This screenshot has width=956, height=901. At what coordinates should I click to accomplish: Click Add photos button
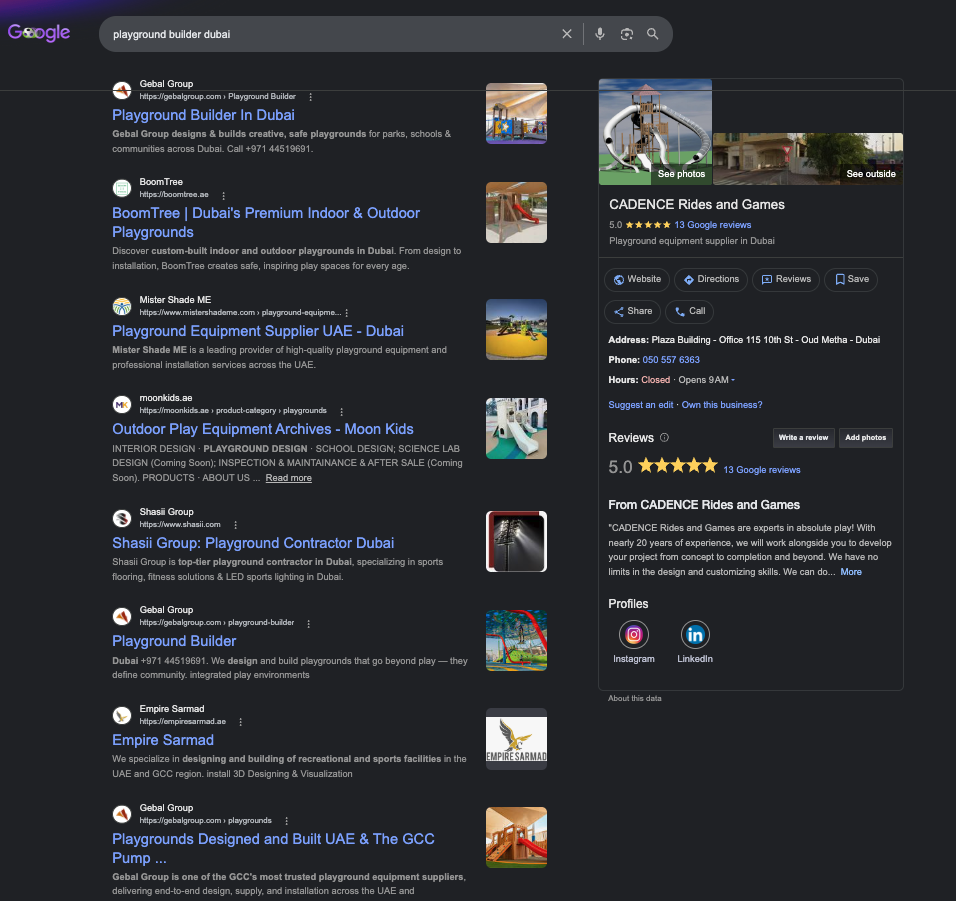click(866, 438)
